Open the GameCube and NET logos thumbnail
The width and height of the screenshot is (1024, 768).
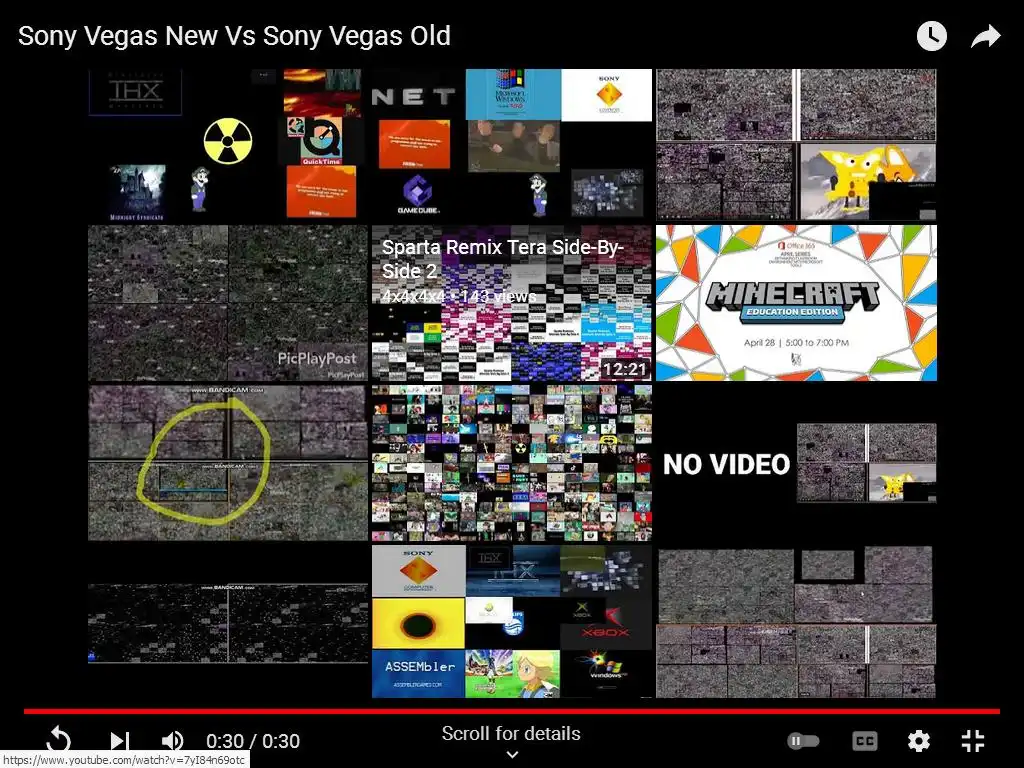(x=512, y=144)
